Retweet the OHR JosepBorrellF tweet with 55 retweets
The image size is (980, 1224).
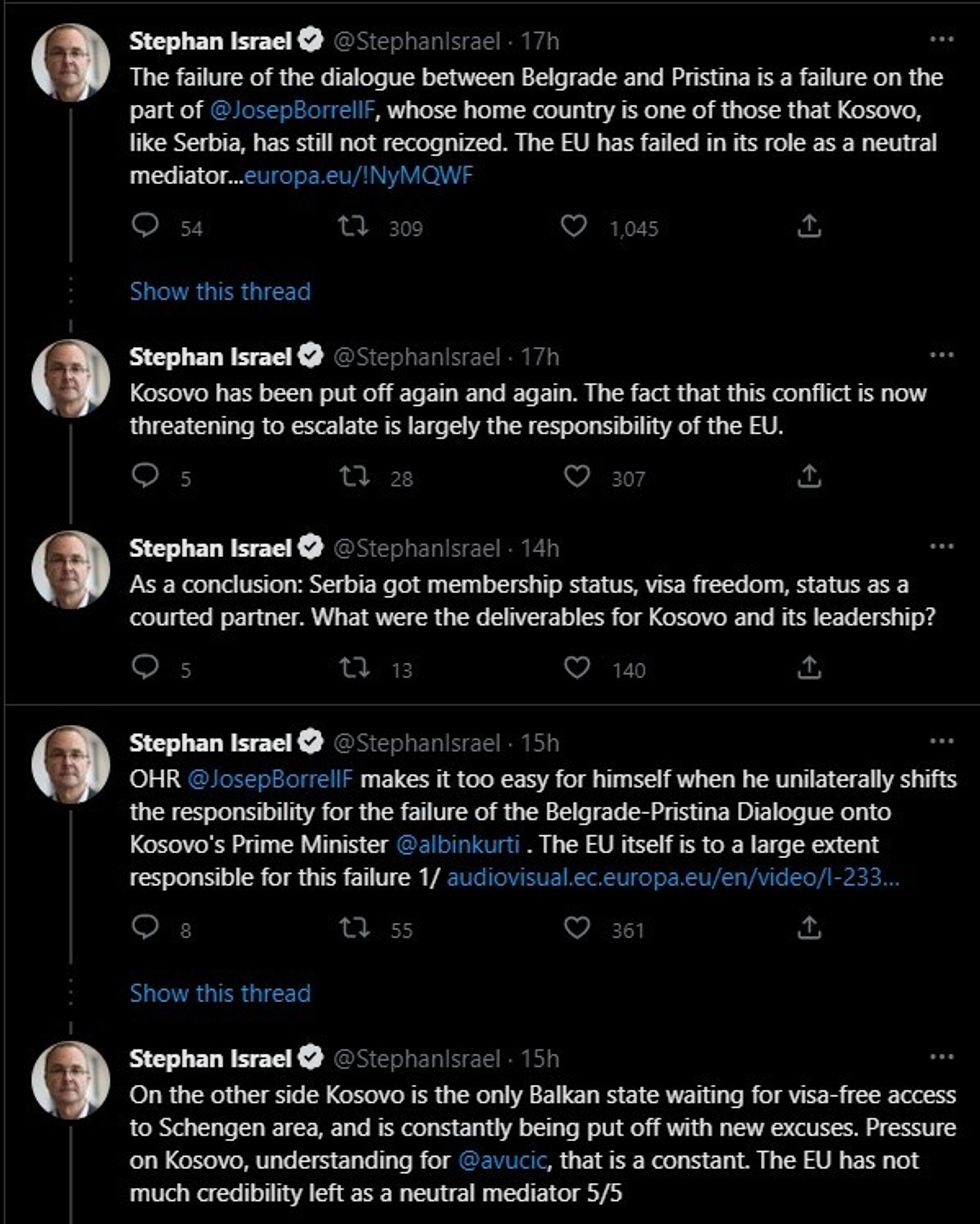click(x=353, y=929)
